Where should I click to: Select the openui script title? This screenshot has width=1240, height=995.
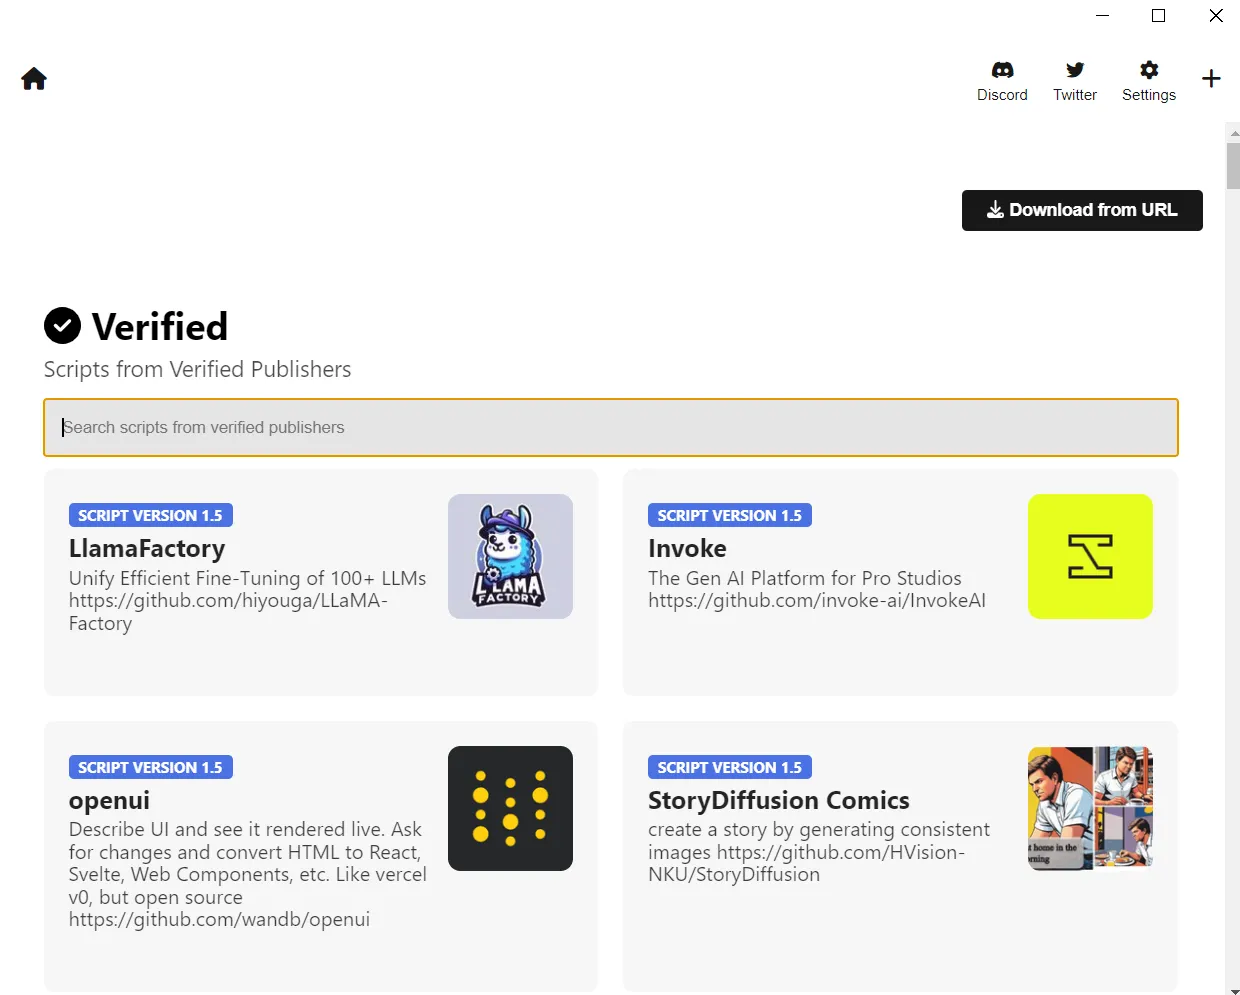[109, 801]
